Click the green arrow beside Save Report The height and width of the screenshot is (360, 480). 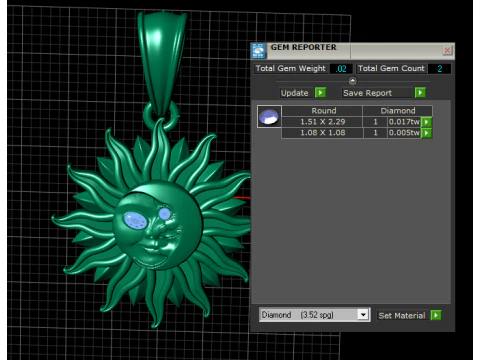[420, 92]
